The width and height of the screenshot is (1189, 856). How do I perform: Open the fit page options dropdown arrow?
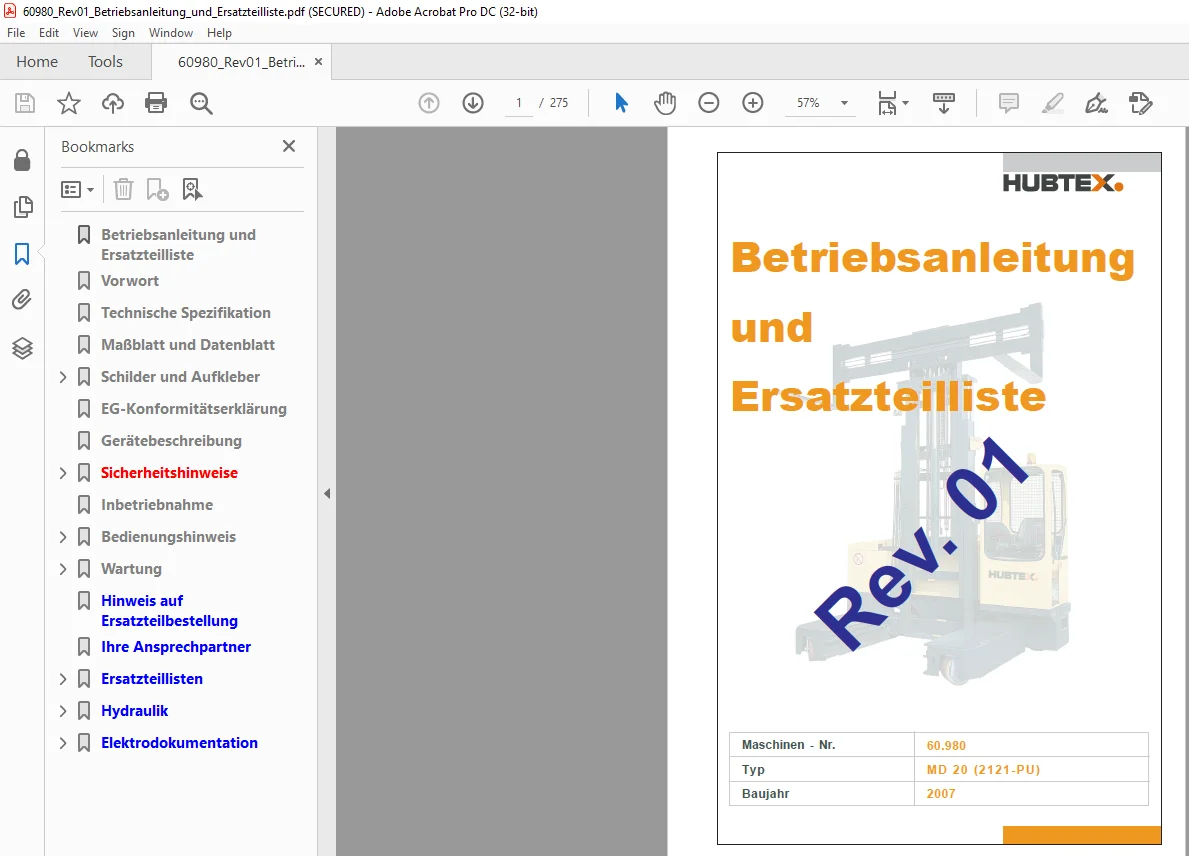click(x=905, y=103)
